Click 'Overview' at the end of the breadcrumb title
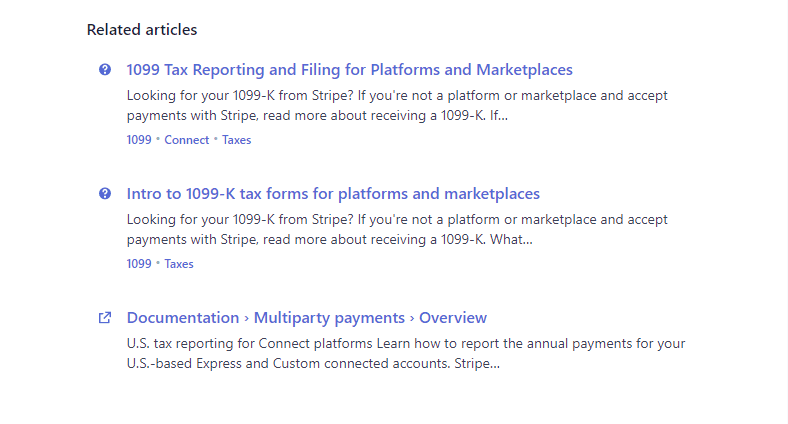788x424 pixels. [453, 318]
